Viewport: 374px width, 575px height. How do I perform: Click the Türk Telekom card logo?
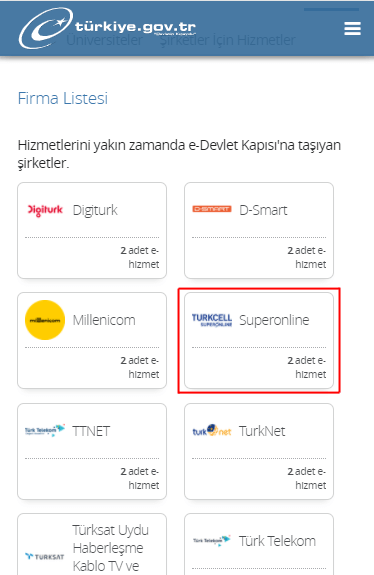[212, 541]
